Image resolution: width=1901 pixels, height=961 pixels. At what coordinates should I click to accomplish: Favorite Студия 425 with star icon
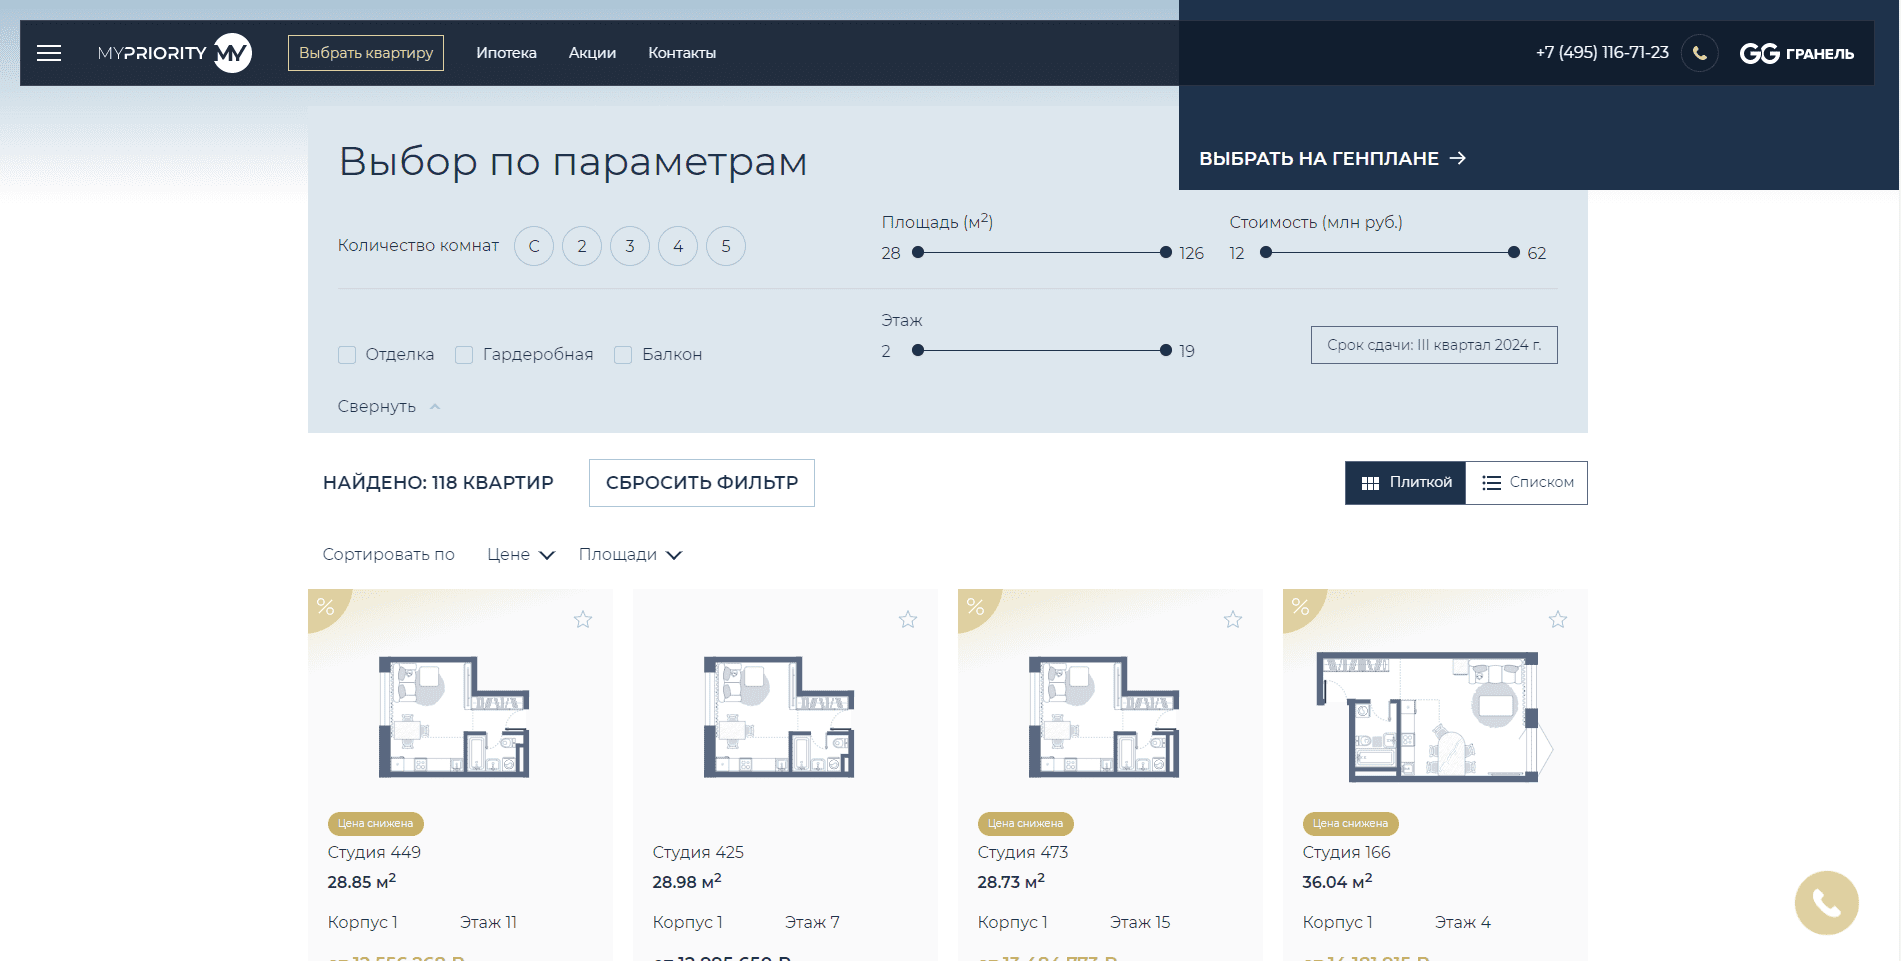pos(908,620)
